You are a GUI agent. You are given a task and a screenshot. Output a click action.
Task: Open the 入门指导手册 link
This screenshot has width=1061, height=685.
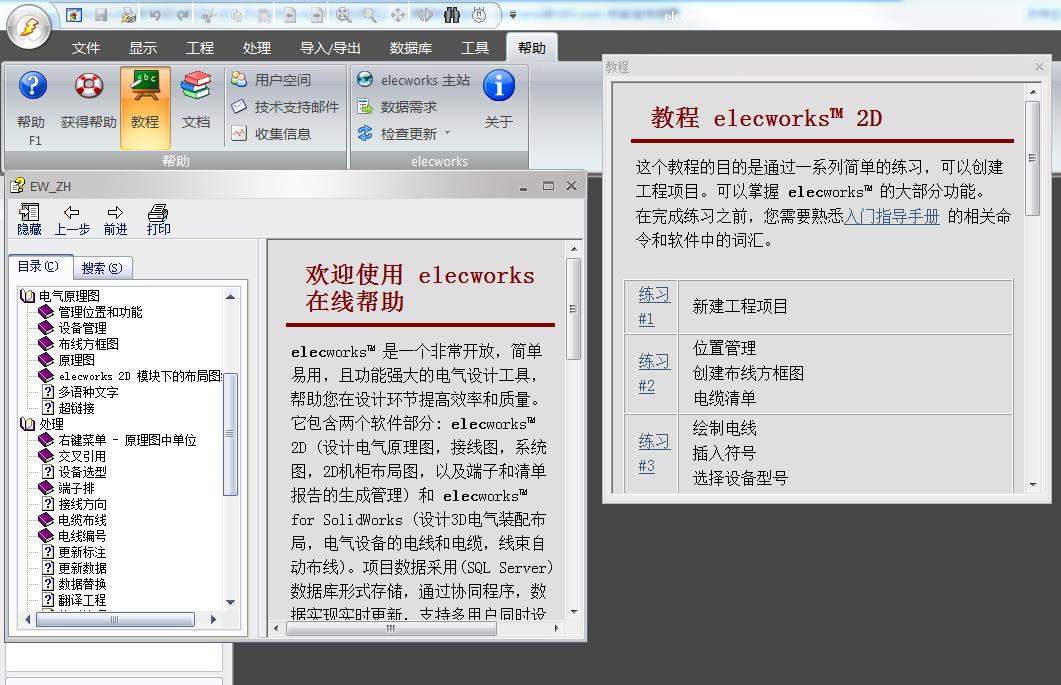892,216
